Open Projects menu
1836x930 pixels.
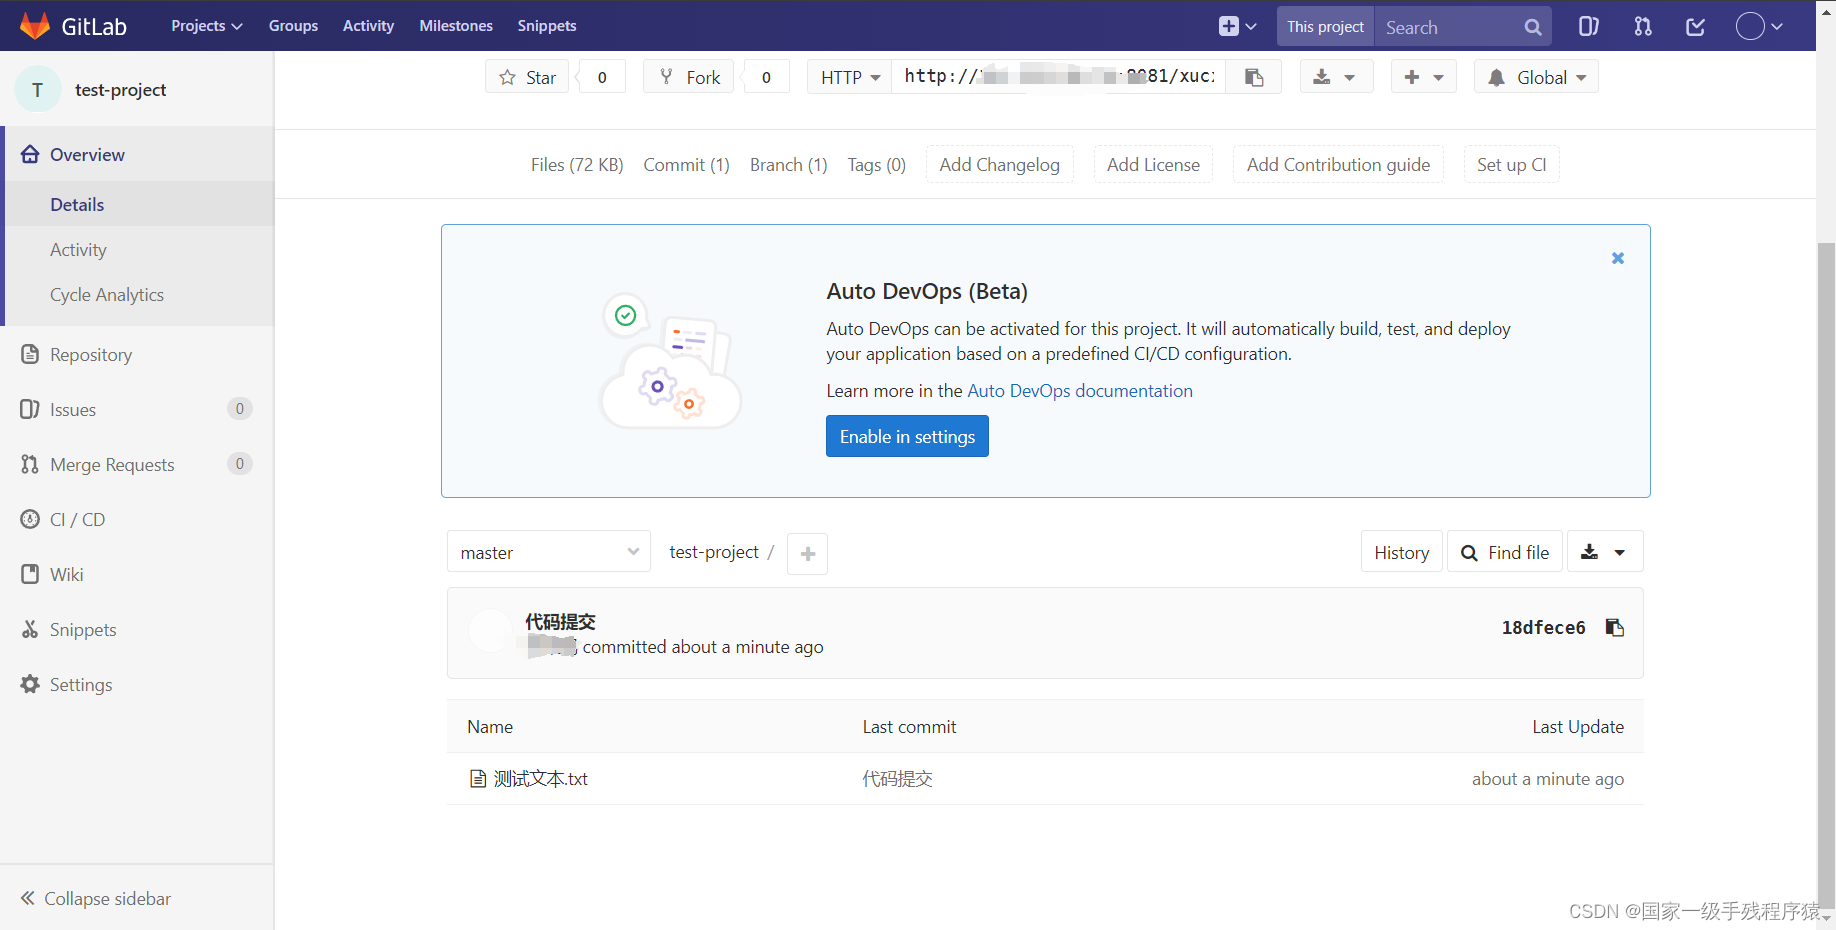(206, 26)
